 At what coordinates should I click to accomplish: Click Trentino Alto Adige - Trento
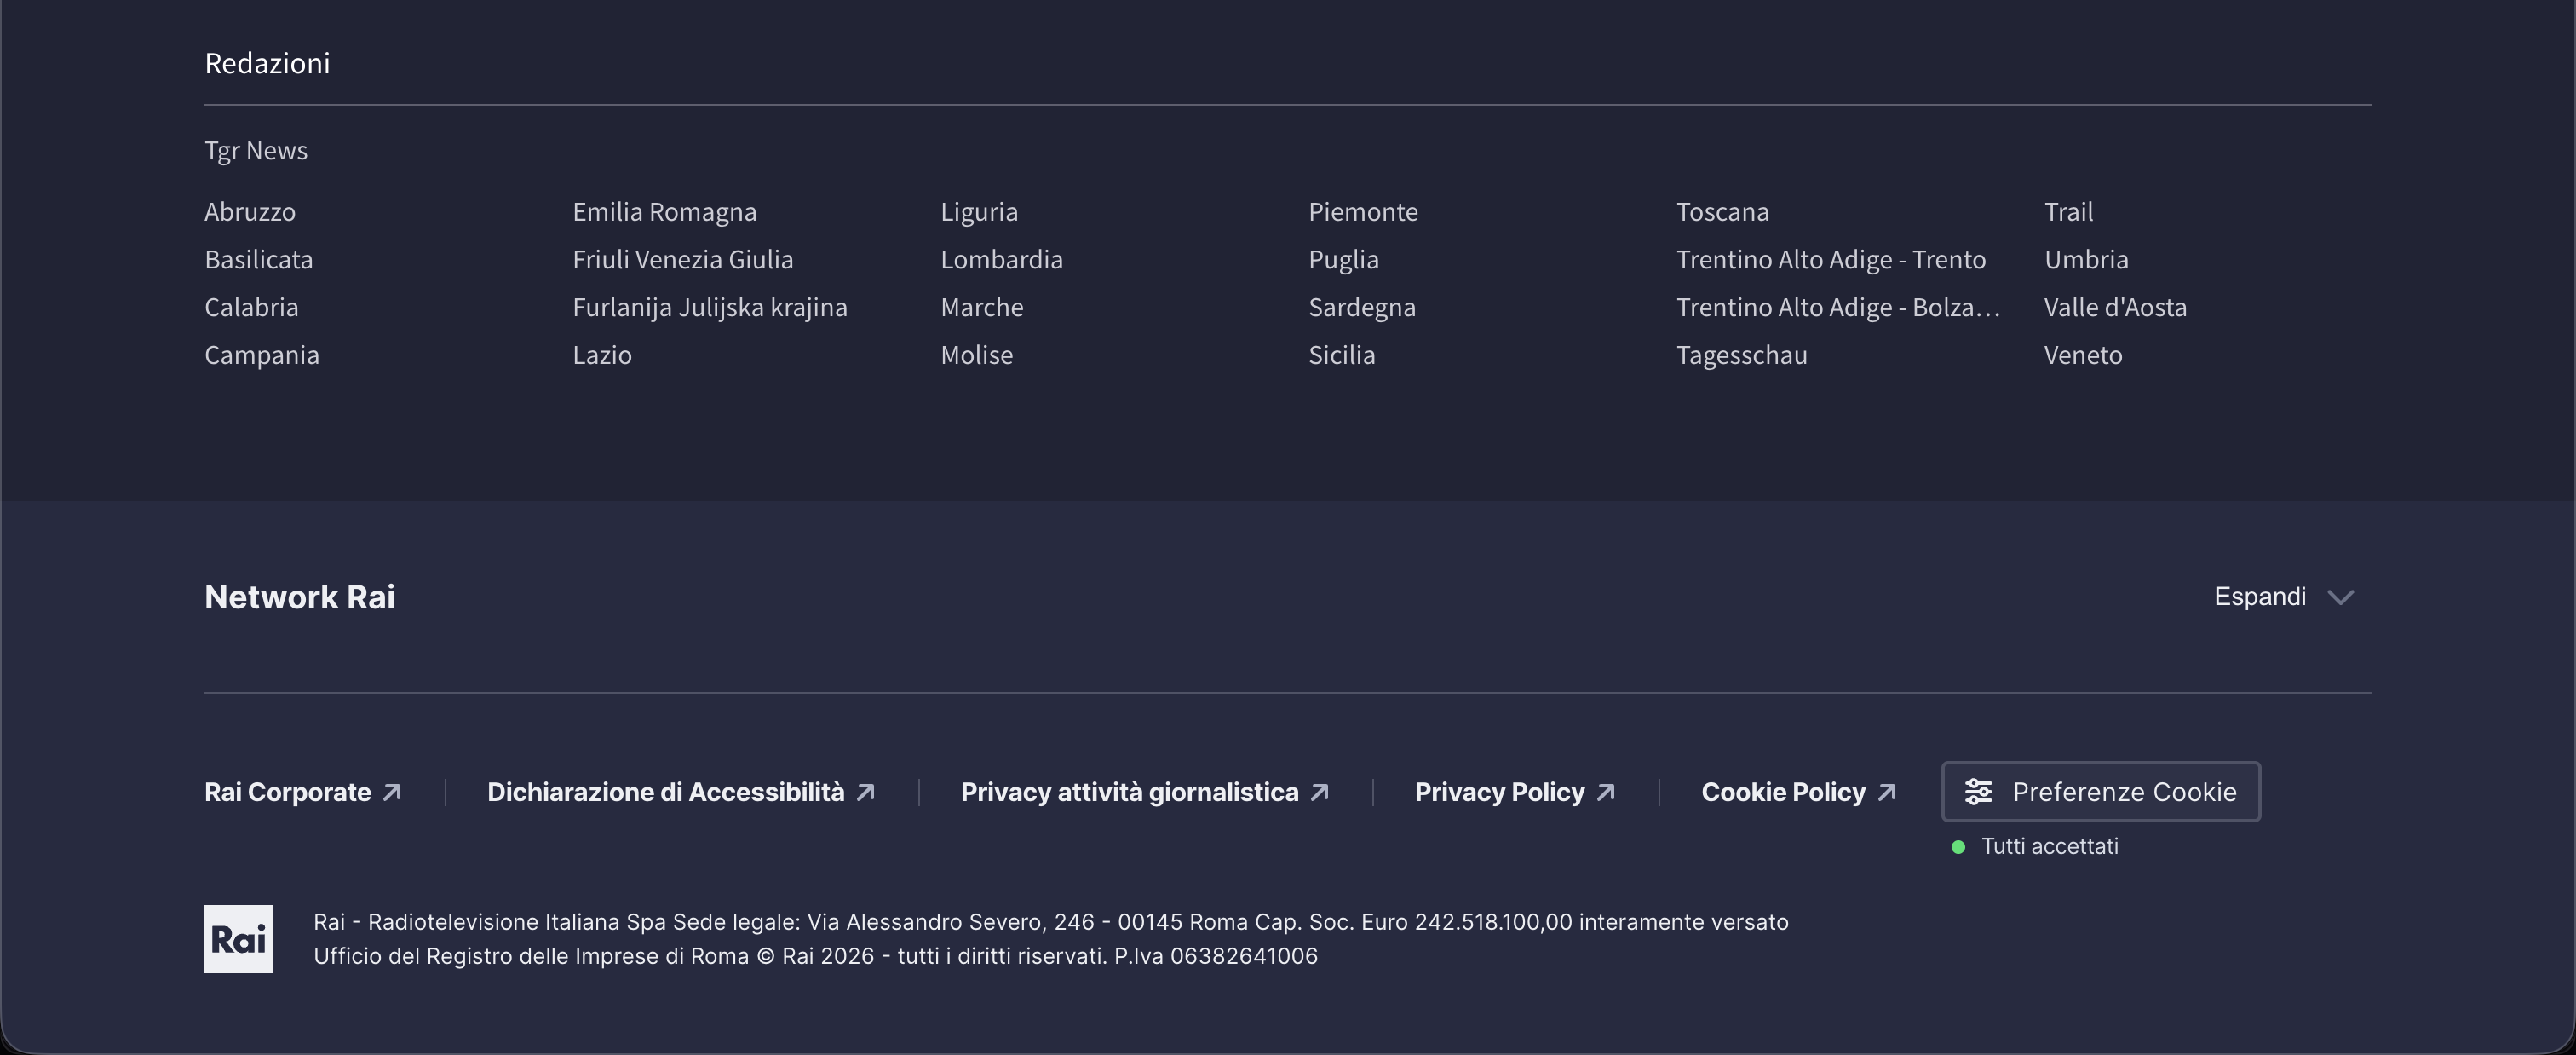1831,260
